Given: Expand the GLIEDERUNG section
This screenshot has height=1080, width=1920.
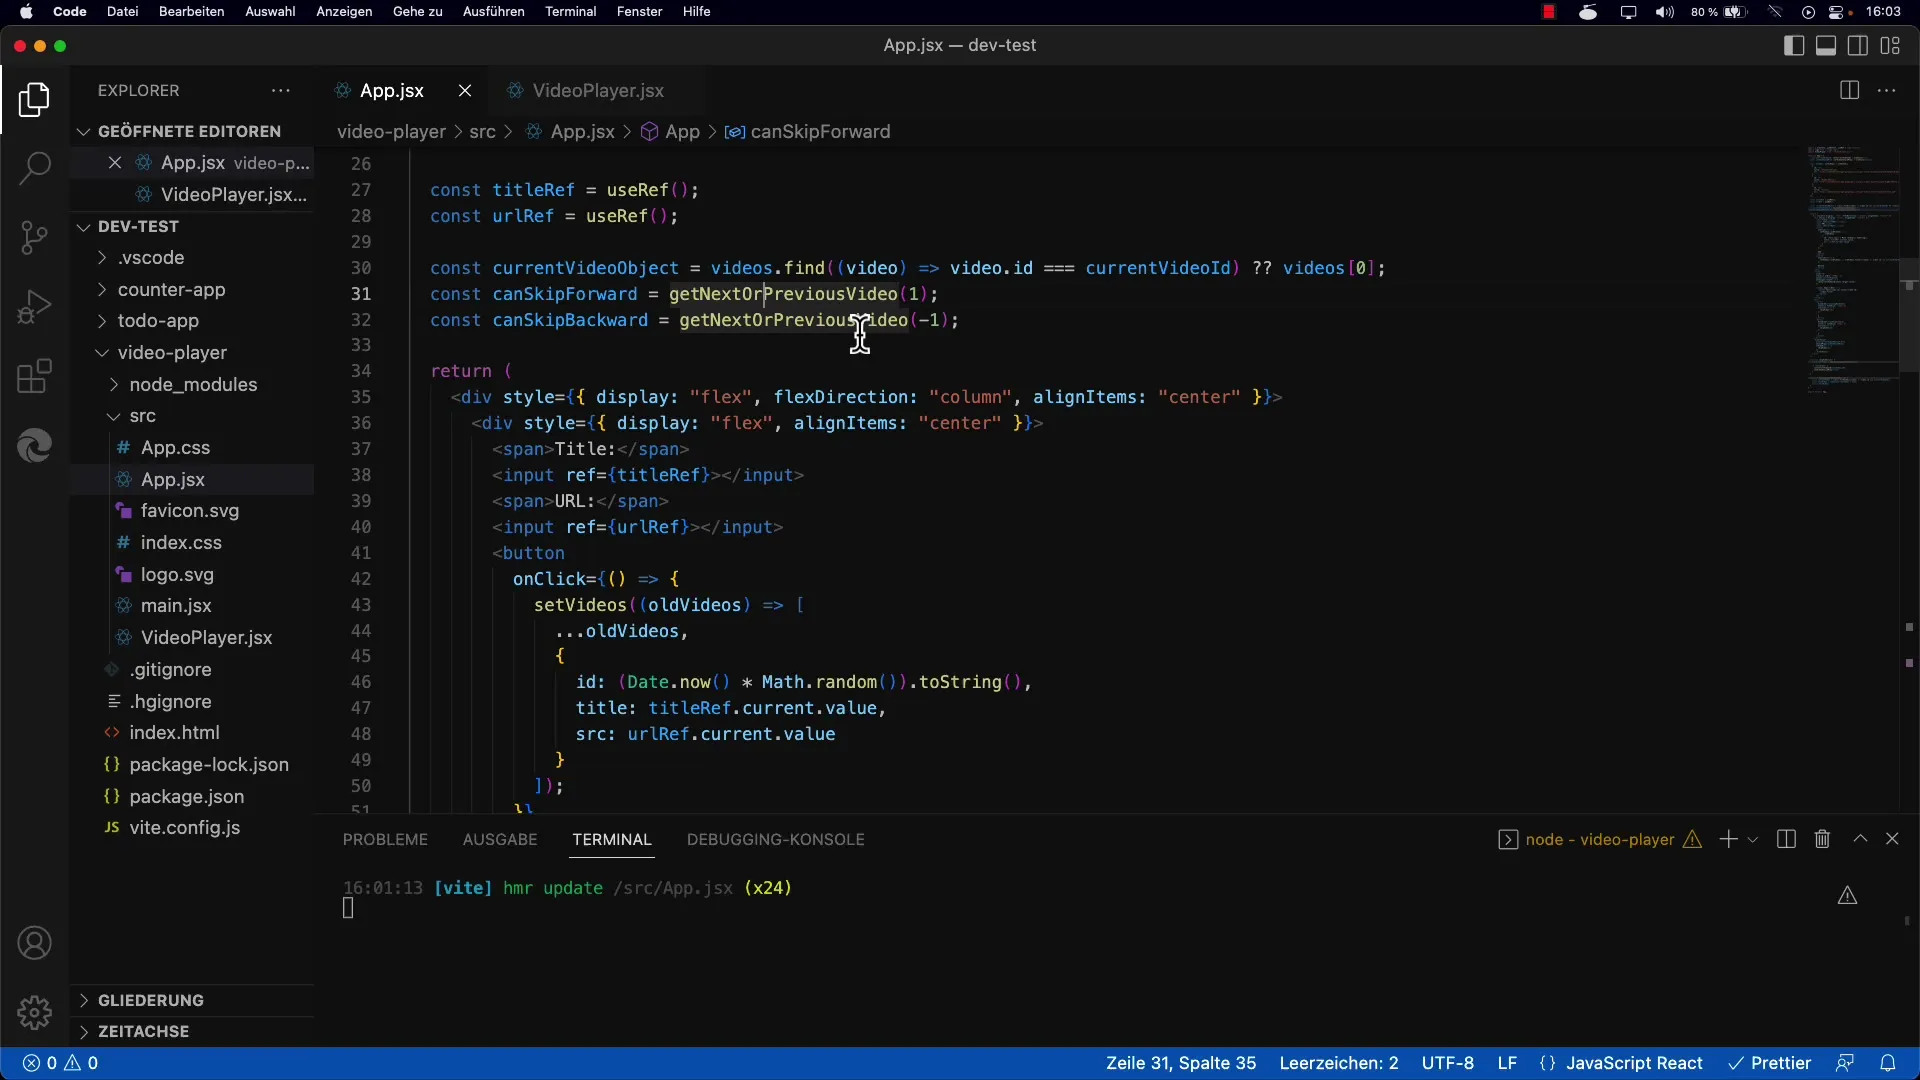Looking at the screenshot, I should [x=150, y=1000].
